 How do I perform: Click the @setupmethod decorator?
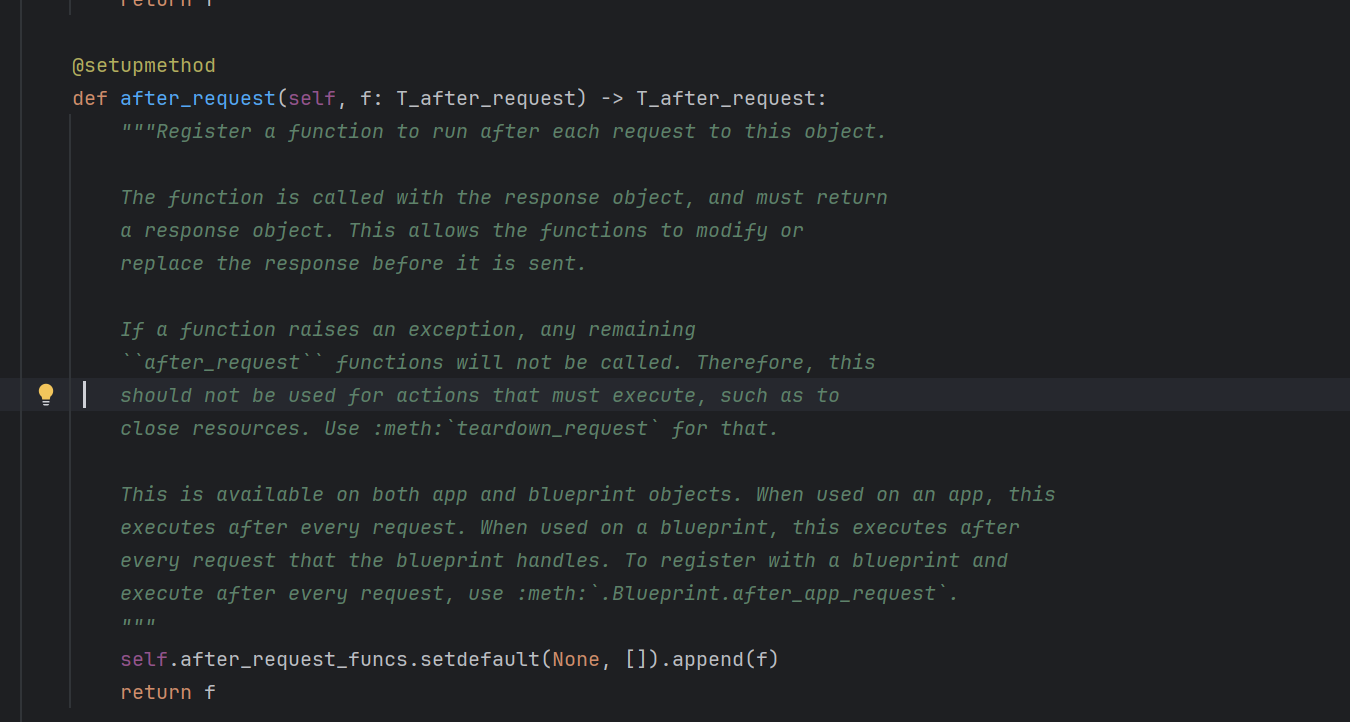[143, 66]
